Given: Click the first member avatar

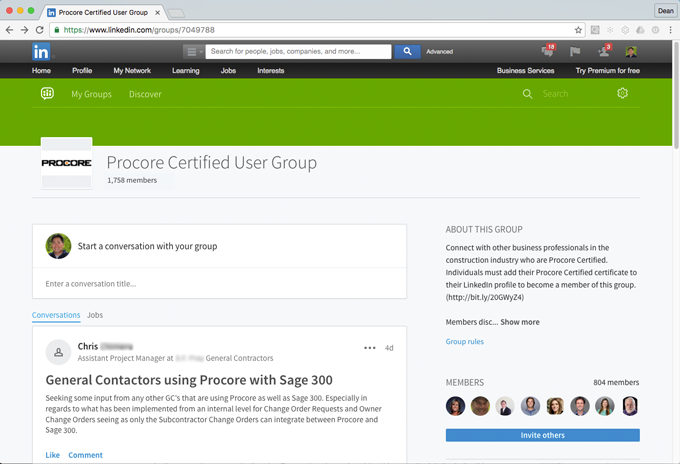Looking at the screenshot, I should [455, 406].
